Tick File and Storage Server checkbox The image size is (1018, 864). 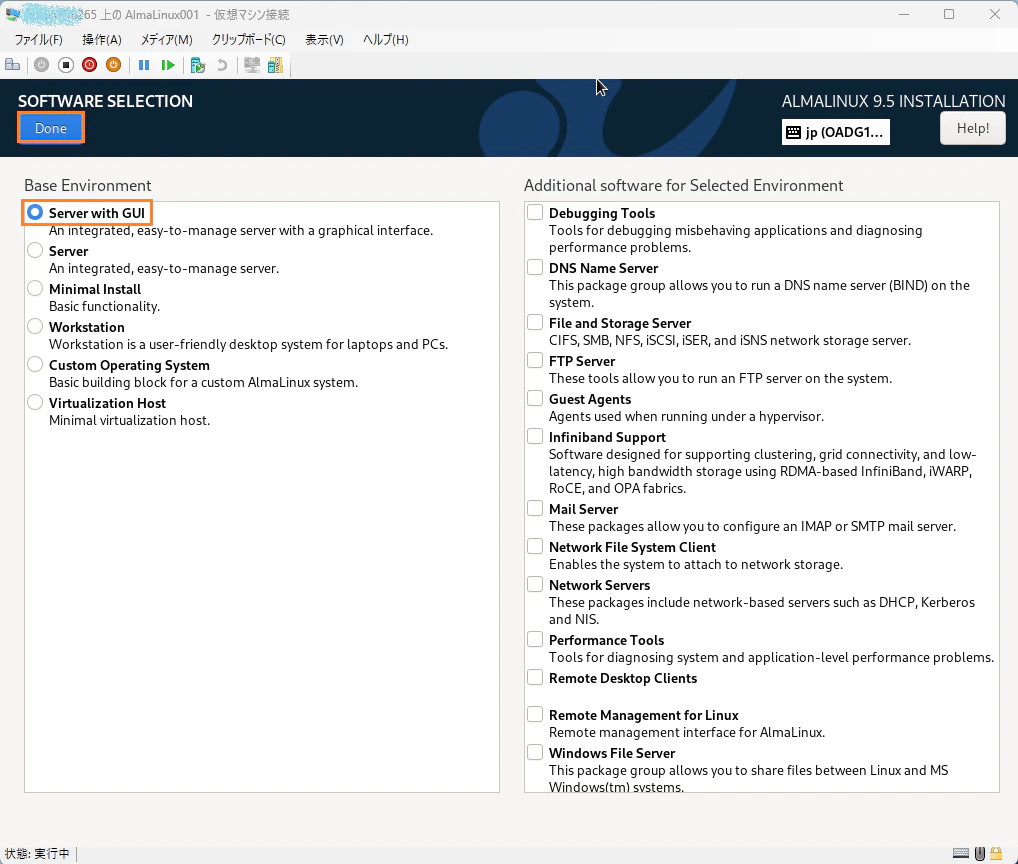[535, 322]
